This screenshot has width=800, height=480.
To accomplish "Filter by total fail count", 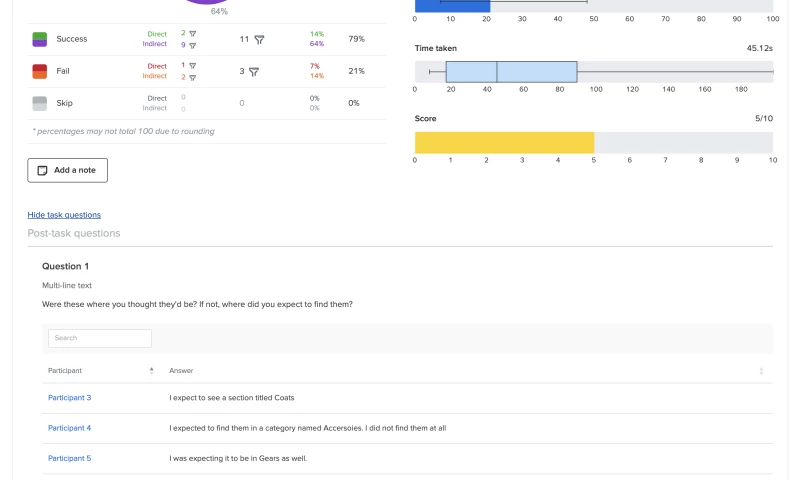I will click(254, 72).
